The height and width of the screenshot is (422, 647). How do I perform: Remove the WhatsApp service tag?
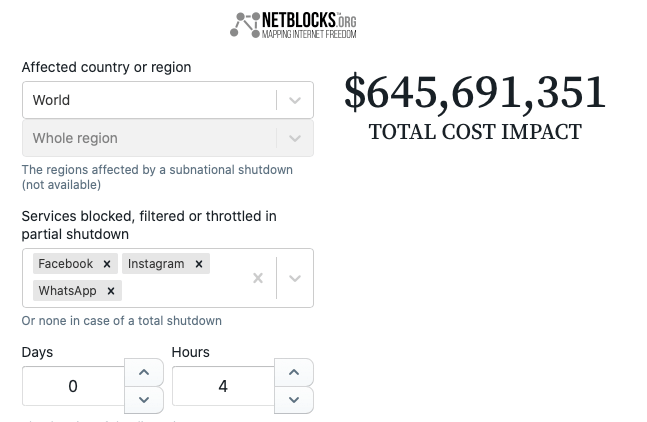point(111,291)
